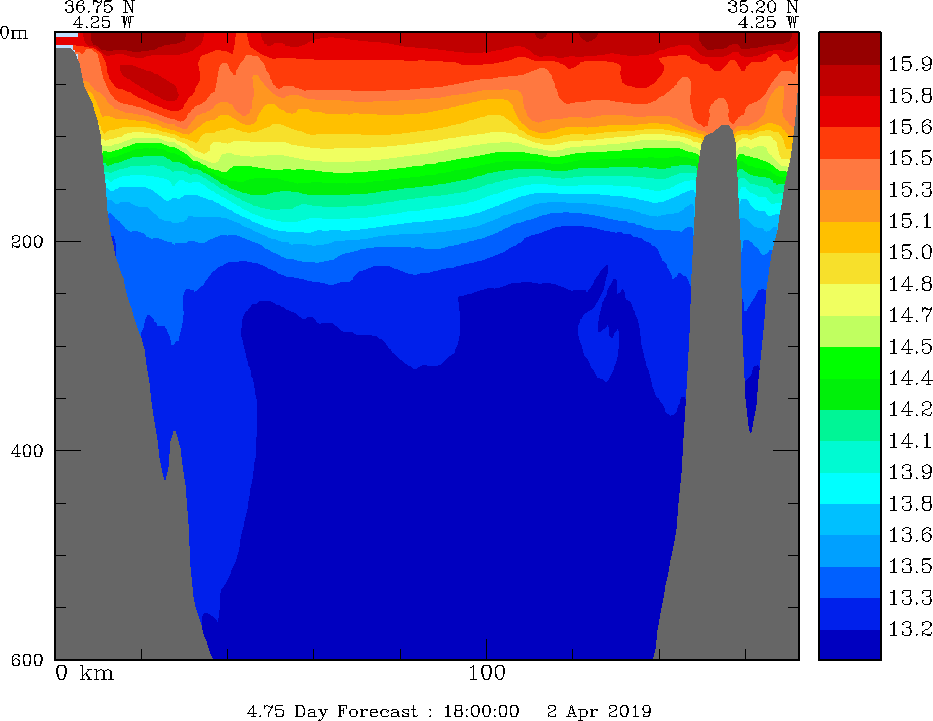Viewport: 933px width, 721px height.
Task: Click the 15.0 color bar value
Action: (x=910, y=252)
